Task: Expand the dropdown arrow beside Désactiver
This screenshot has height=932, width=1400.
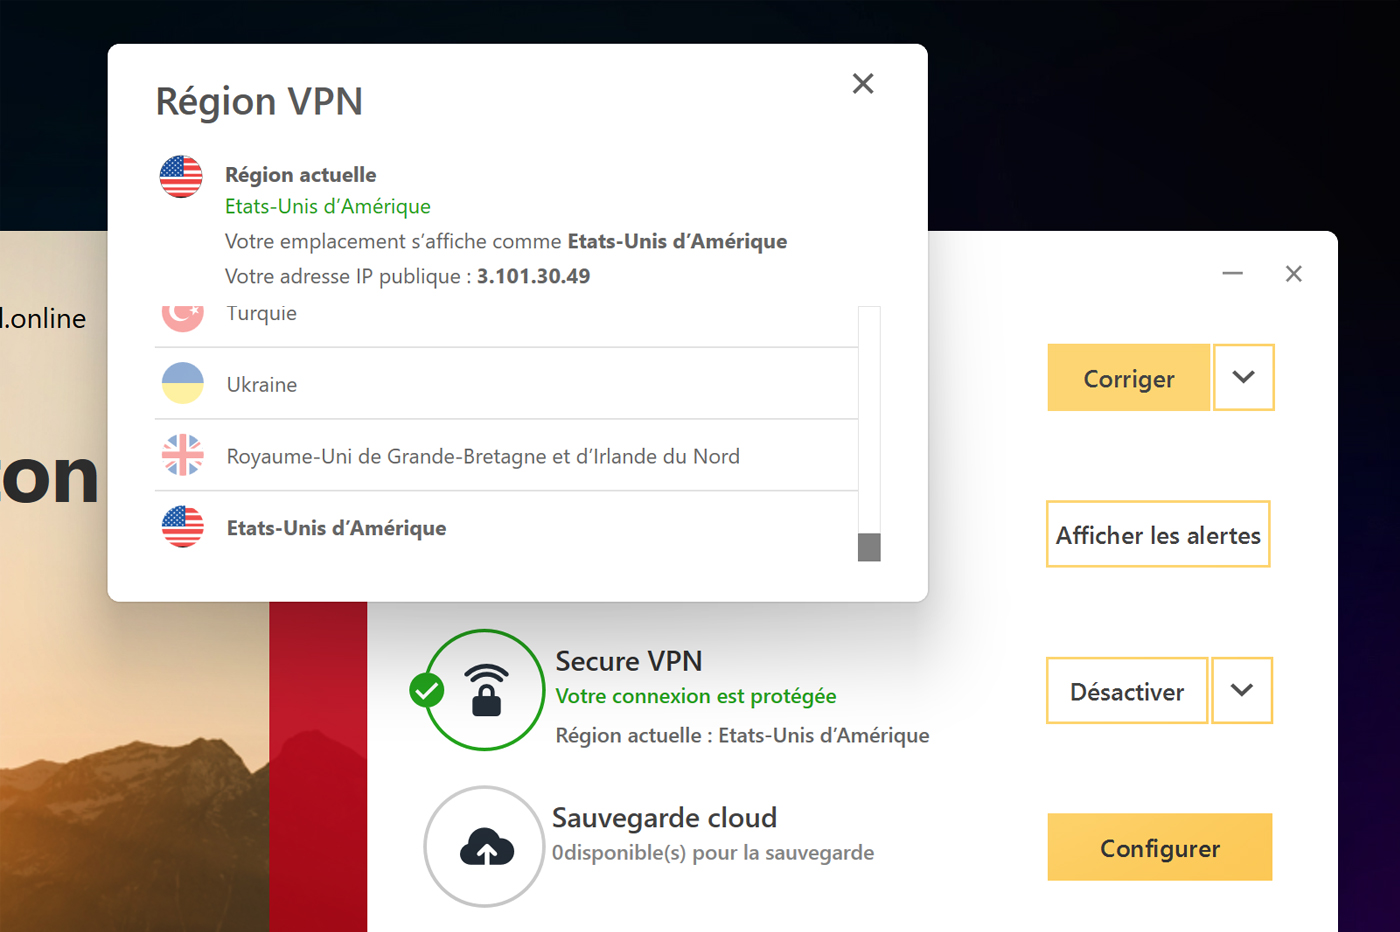Action: click(1242, 690)
